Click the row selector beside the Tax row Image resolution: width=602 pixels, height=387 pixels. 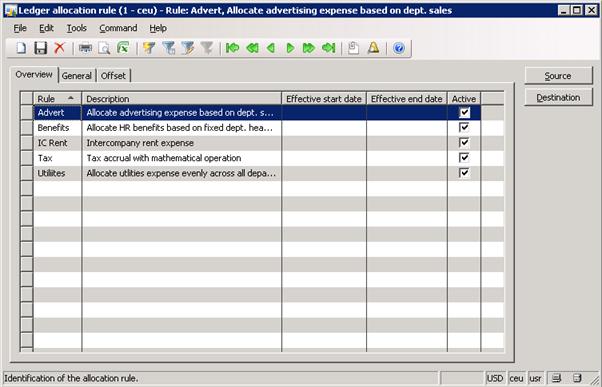27,158
